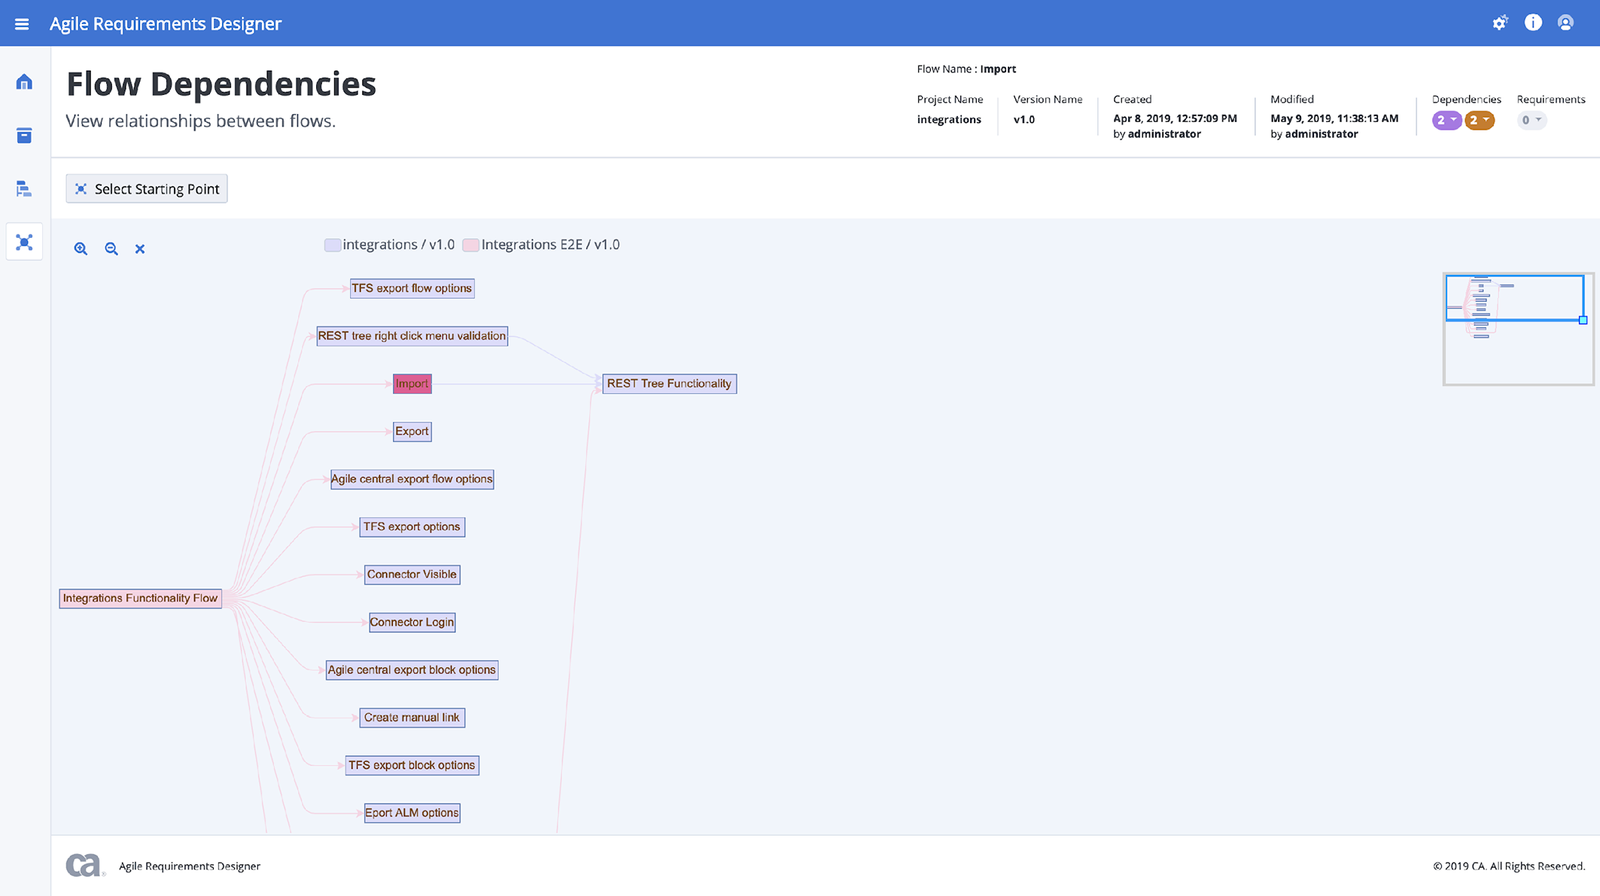Select the flow dependencies sidebar icon
Viewport: 1600px width, 896px height.
click(24, 242)
